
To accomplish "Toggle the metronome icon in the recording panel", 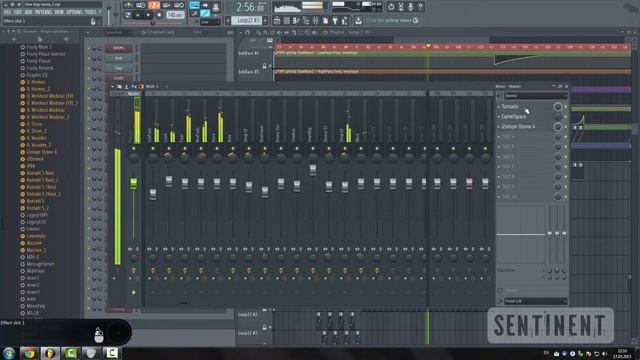I will coord(129,5).
